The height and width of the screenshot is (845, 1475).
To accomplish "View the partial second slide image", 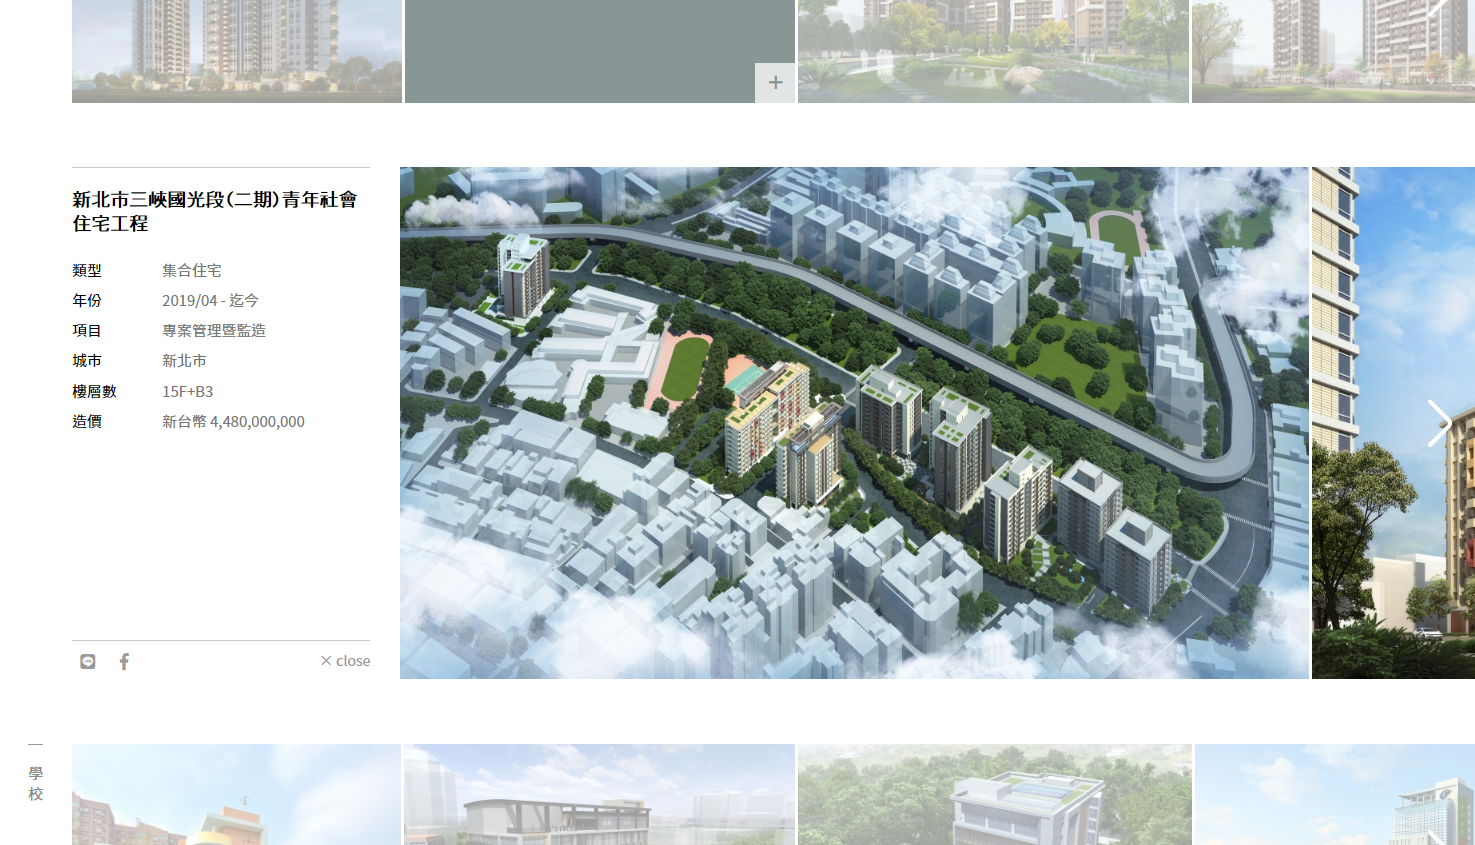I will [x=1393, y=423].
